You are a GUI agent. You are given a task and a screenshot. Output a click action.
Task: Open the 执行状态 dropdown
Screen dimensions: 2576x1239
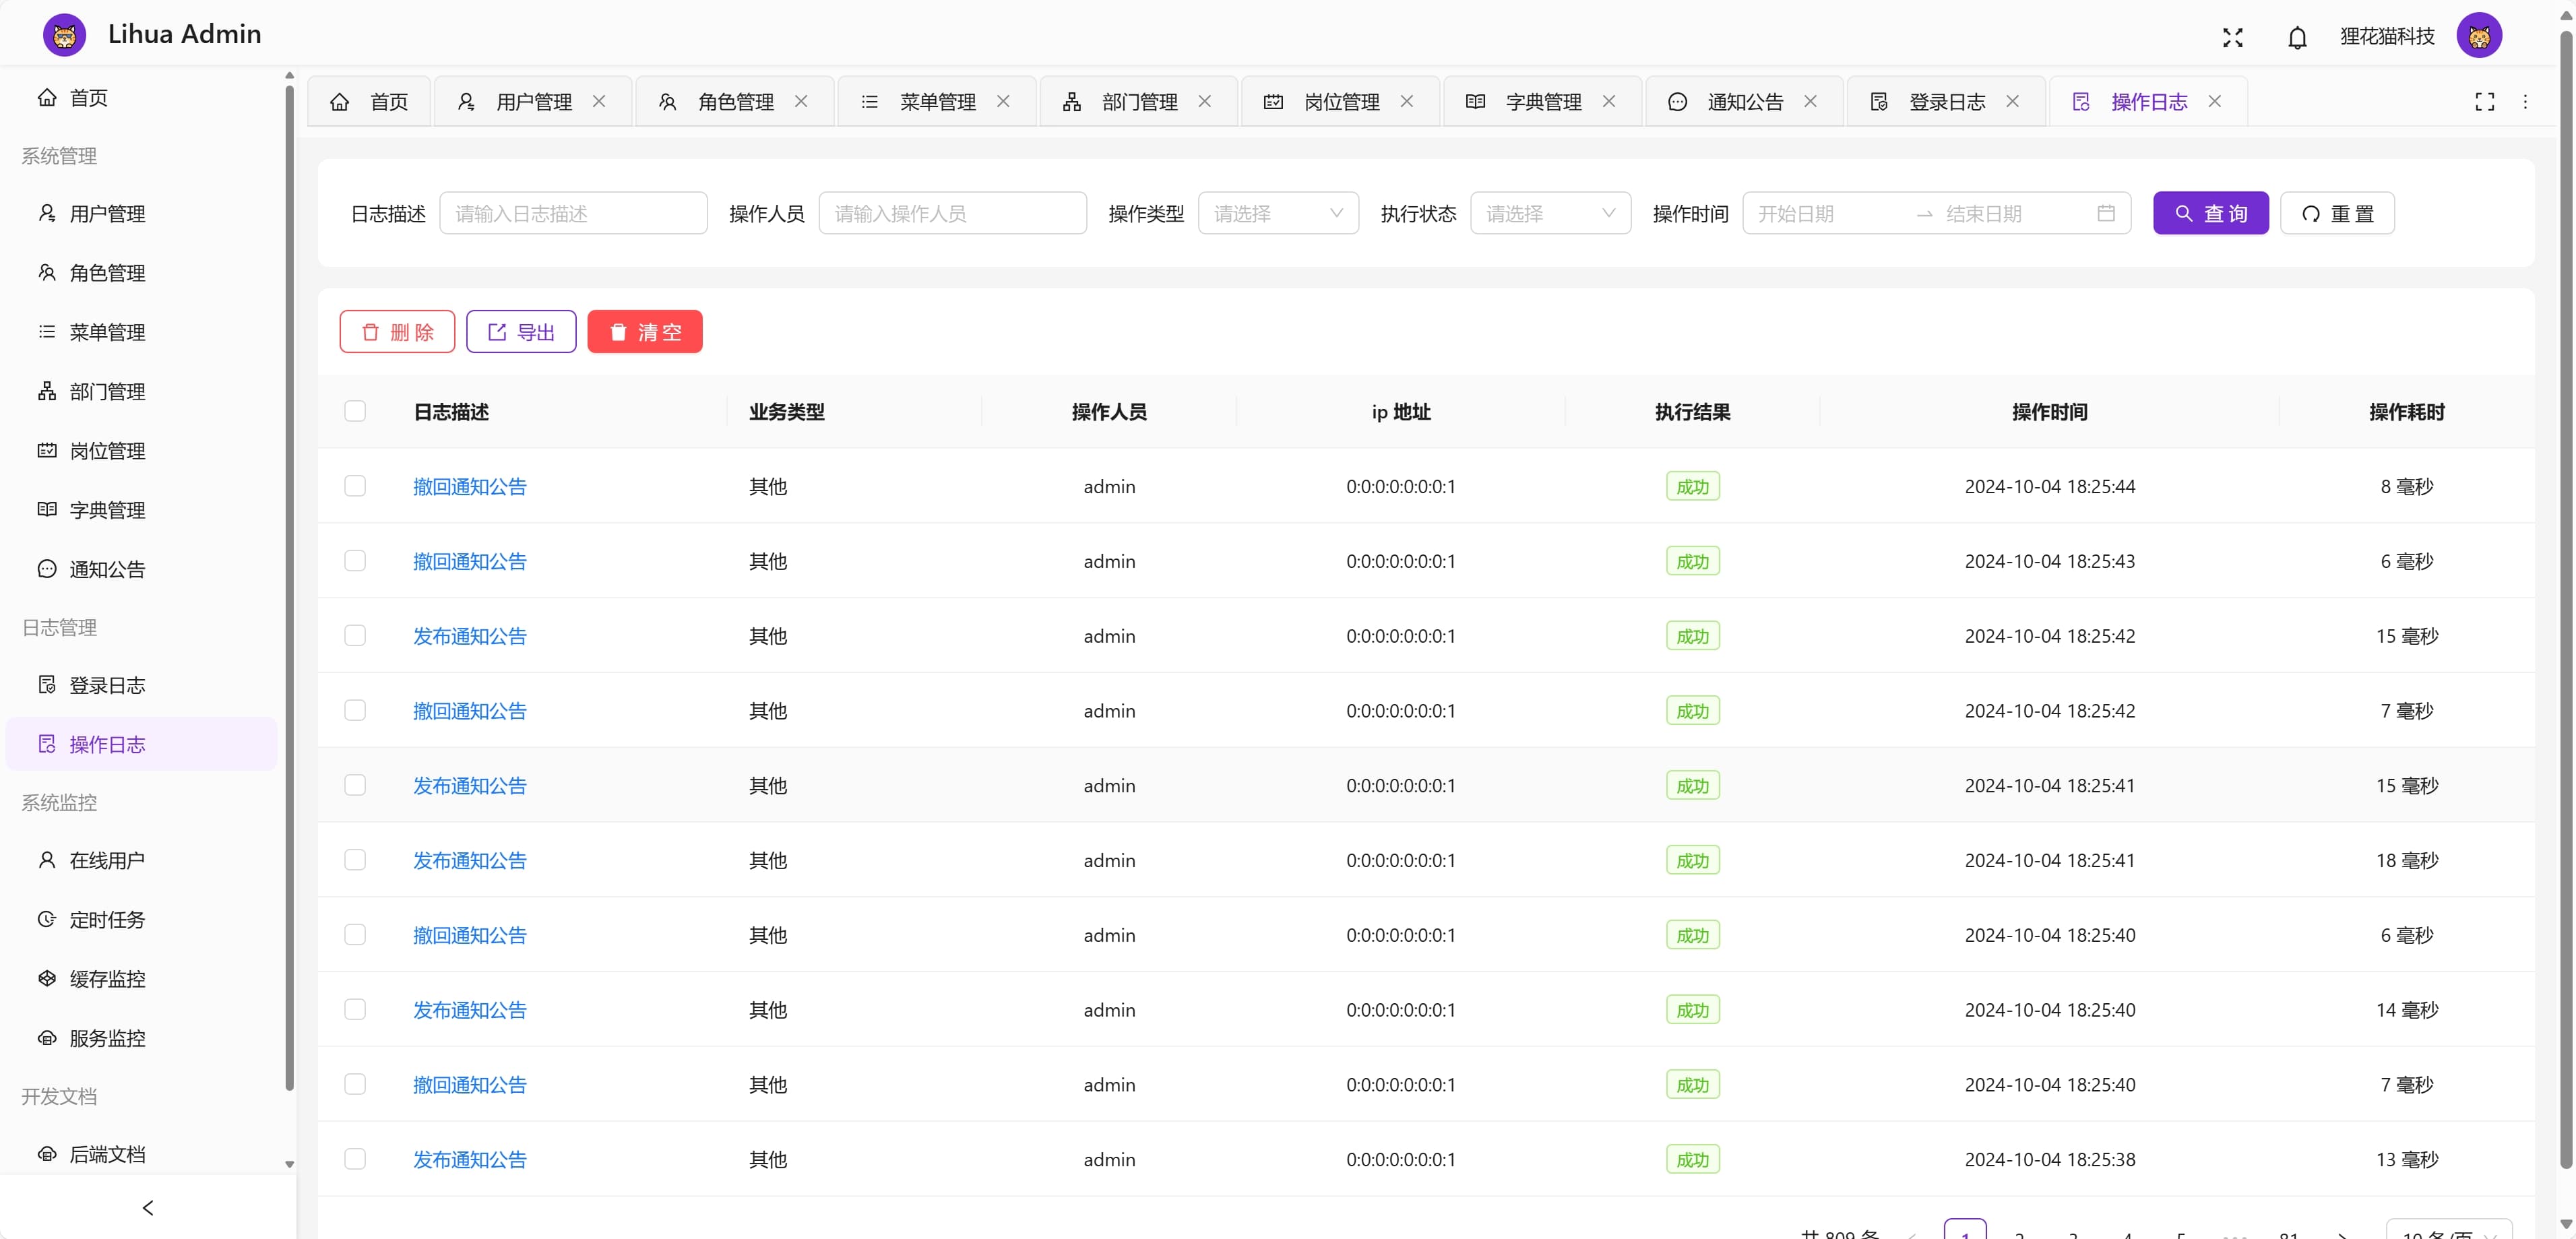click(x=1550, y=213)
